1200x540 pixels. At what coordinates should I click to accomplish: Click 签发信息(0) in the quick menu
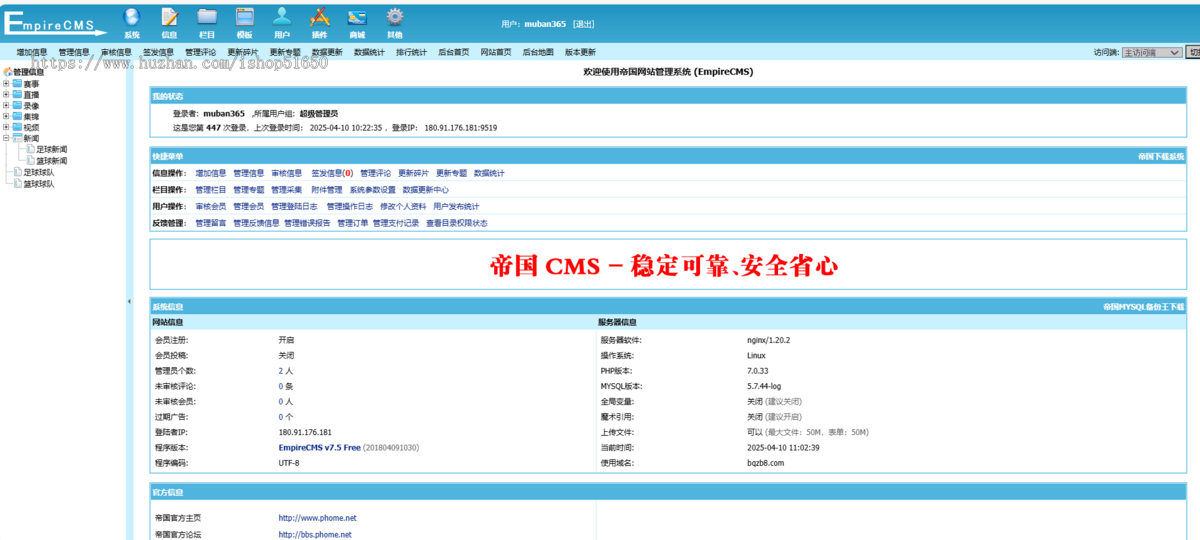click(x=332, y=173)
